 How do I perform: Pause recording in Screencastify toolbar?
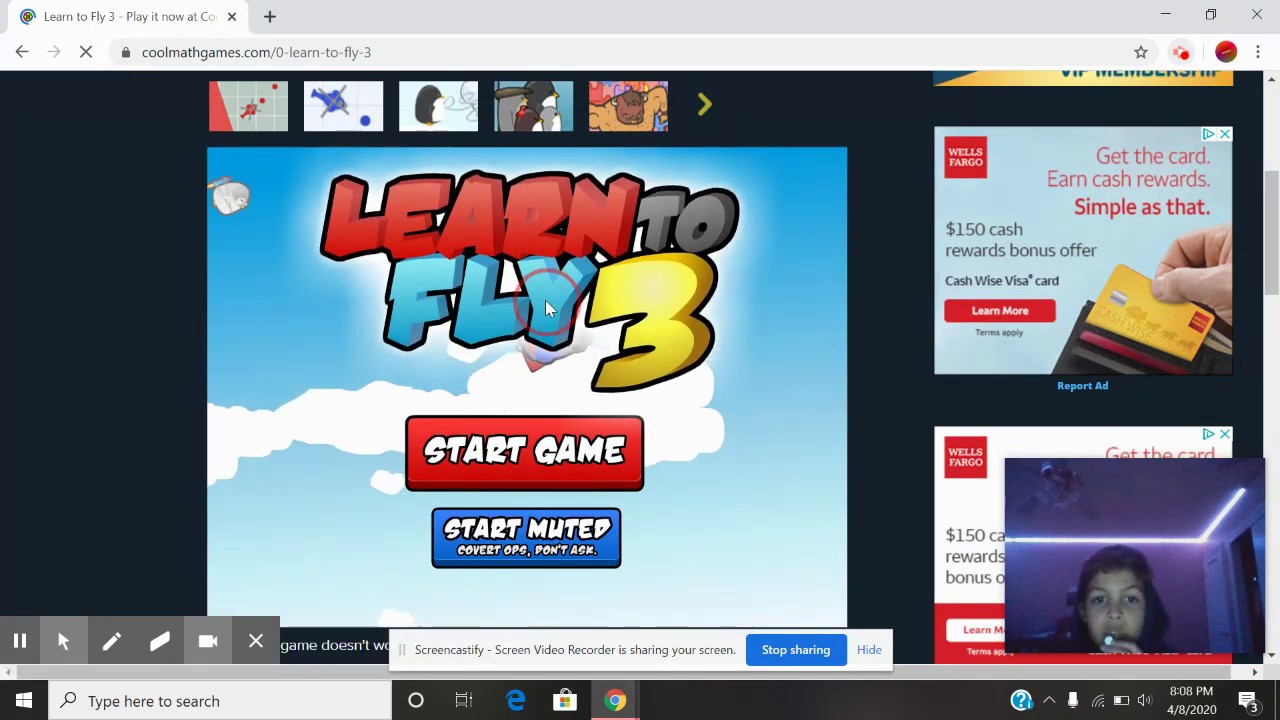[x=20, y=641]
